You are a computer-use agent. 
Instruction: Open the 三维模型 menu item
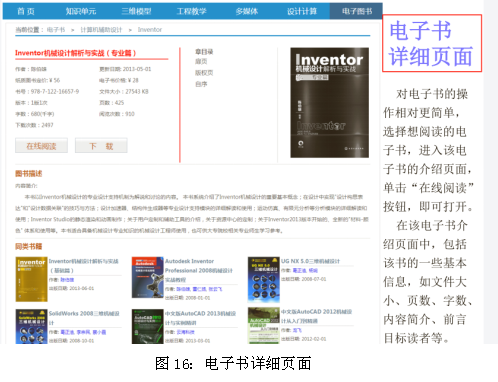coord(136,11)
